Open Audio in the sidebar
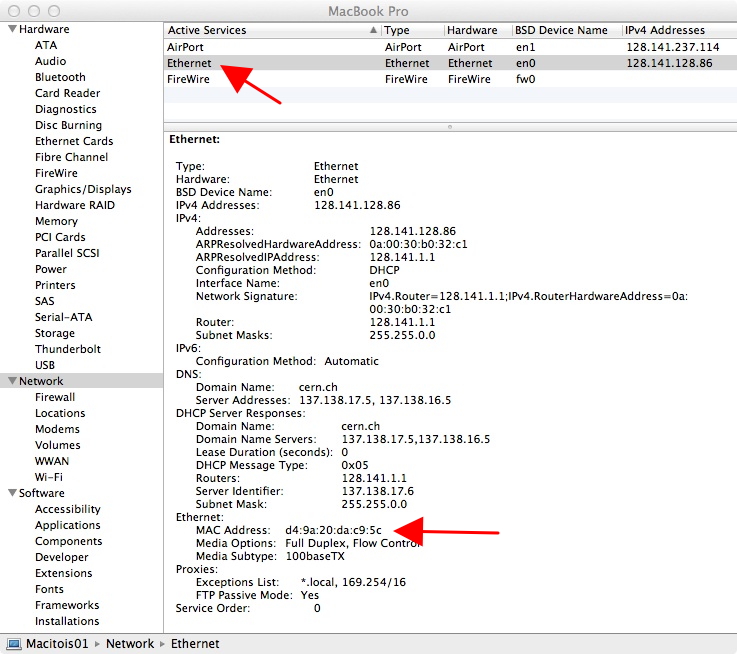The width and height of the screenshot is (737, 654). coord(50,61)
